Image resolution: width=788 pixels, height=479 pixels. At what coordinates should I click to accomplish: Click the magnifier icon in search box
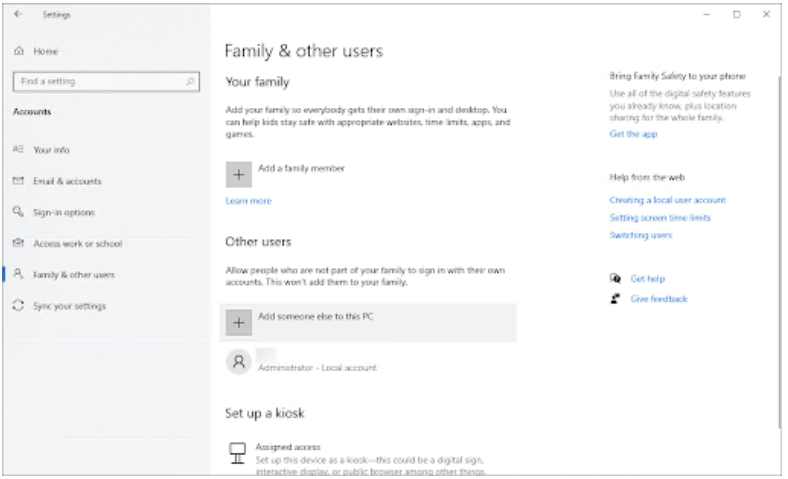click(190, 81)
